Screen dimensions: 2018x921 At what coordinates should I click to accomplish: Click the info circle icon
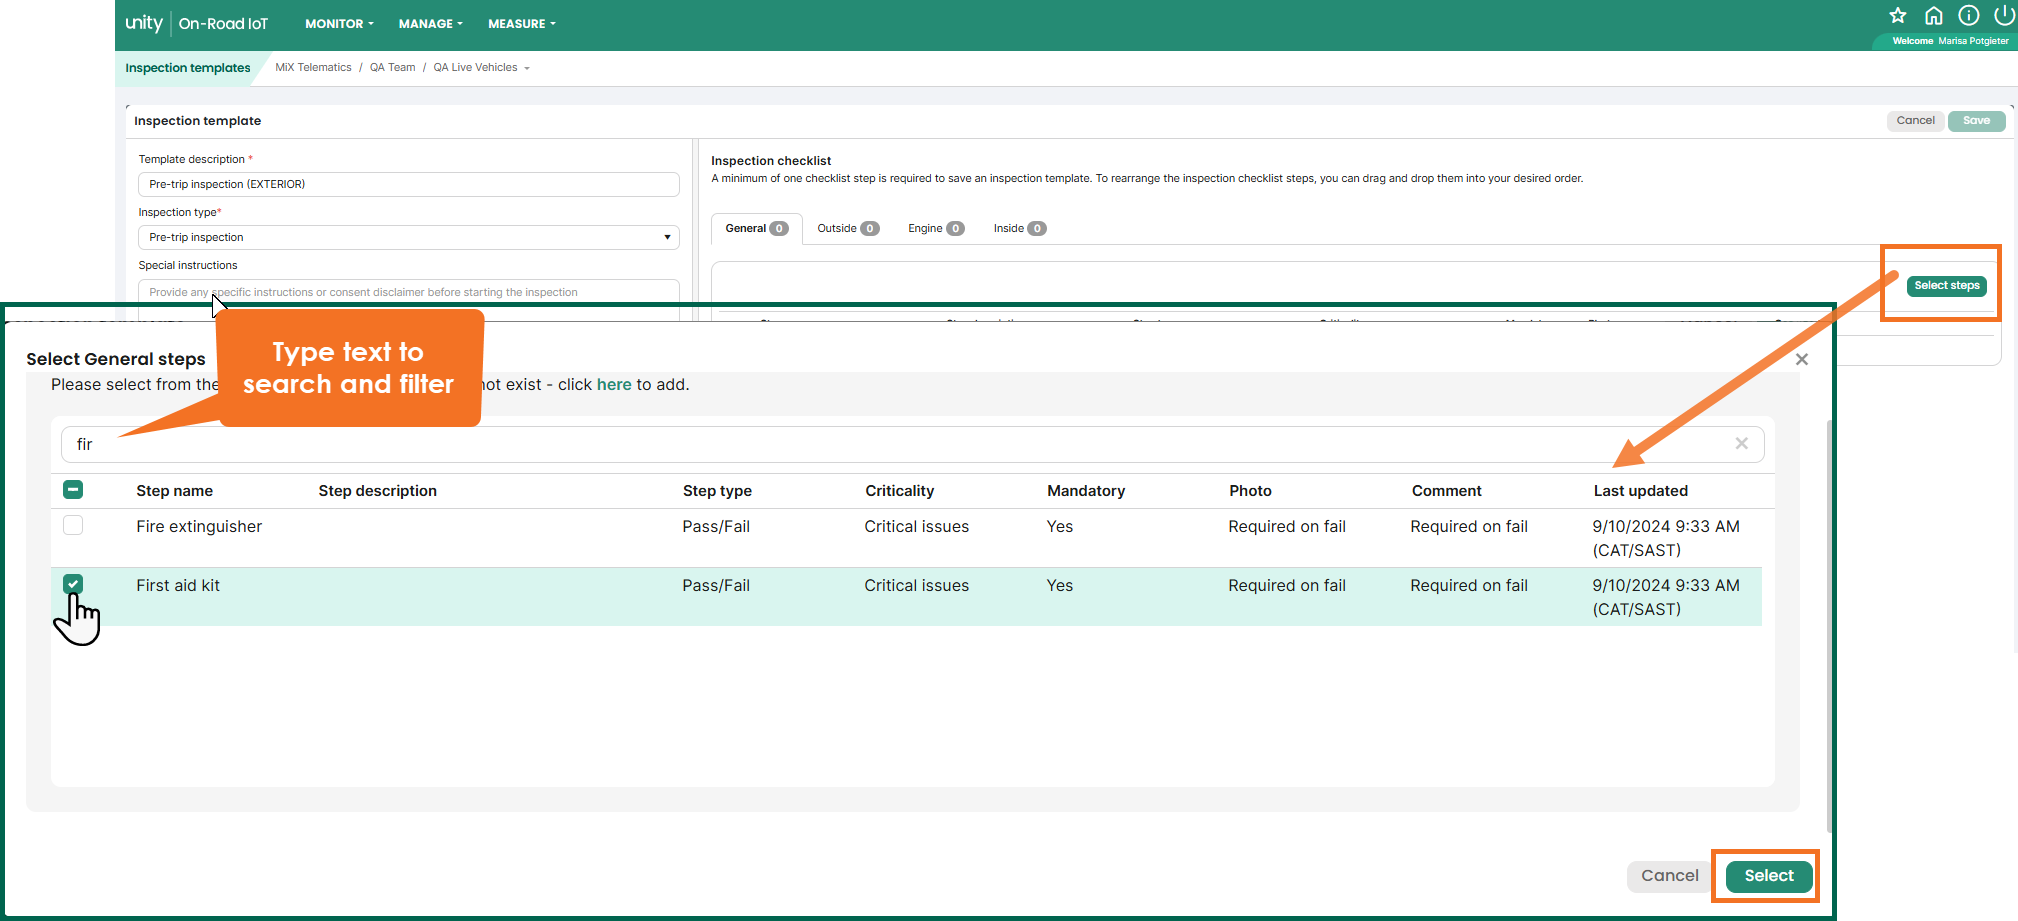click(1968, 16)
